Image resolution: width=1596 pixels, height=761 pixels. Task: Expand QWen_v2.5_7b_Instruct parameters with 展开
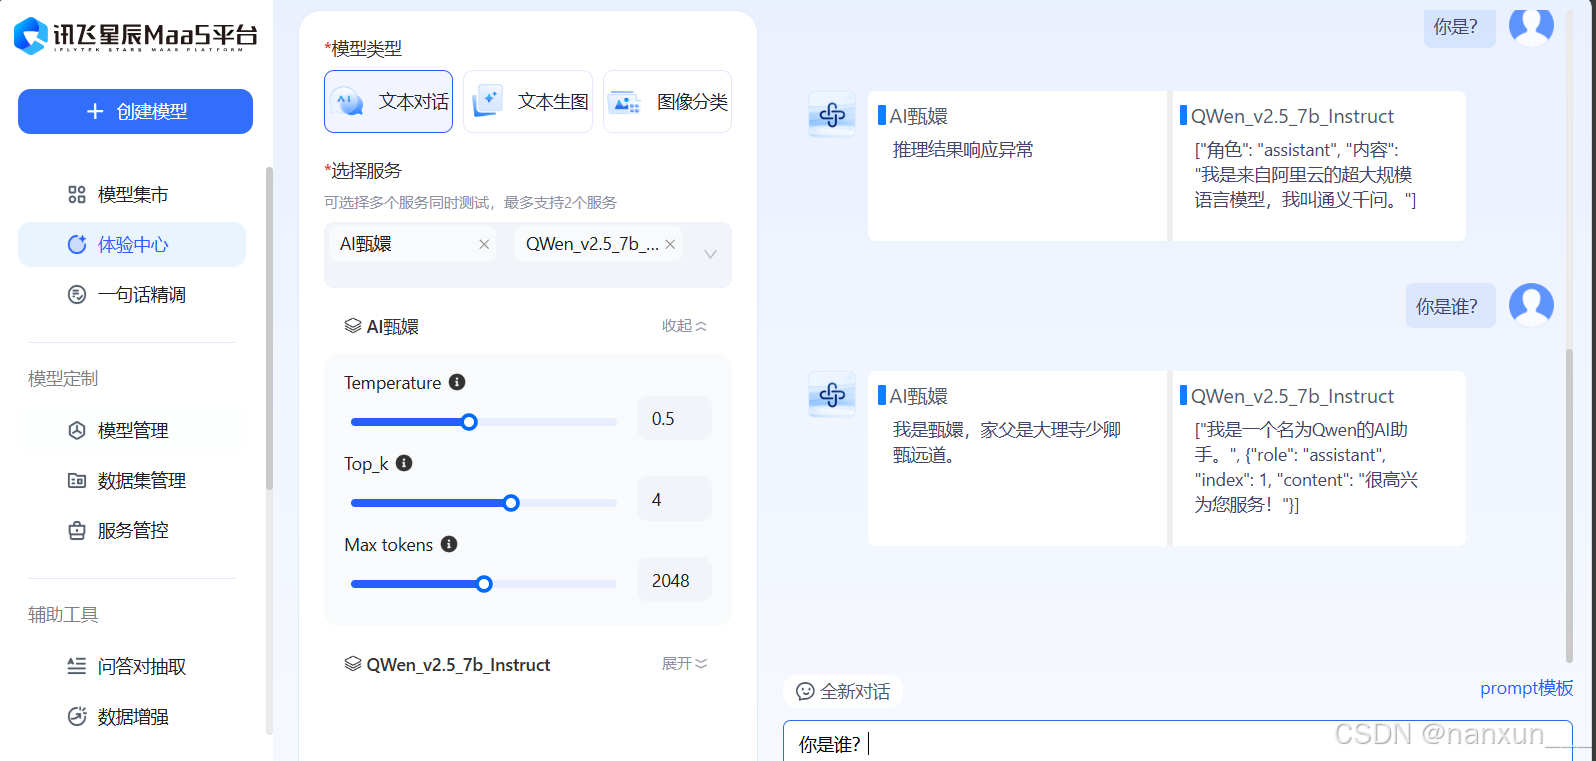coord(684,664)
